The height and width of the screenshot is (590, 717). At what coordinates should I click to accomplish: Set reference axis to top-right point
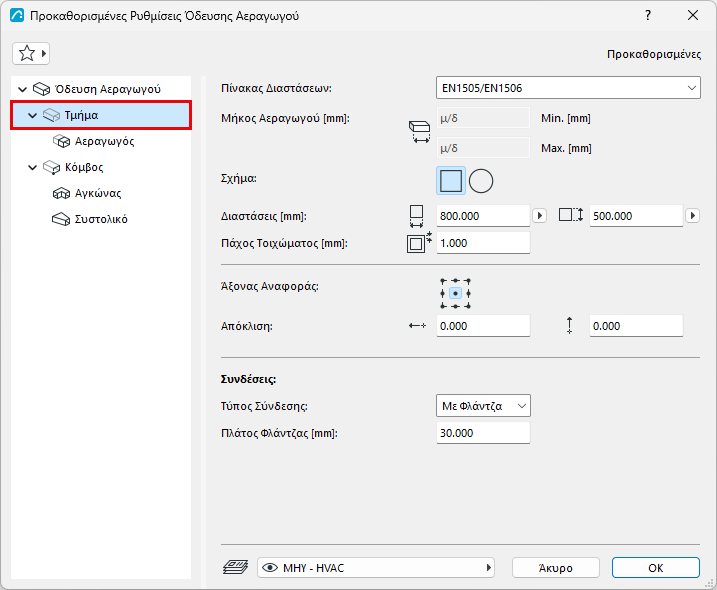[x=468, y=281]
